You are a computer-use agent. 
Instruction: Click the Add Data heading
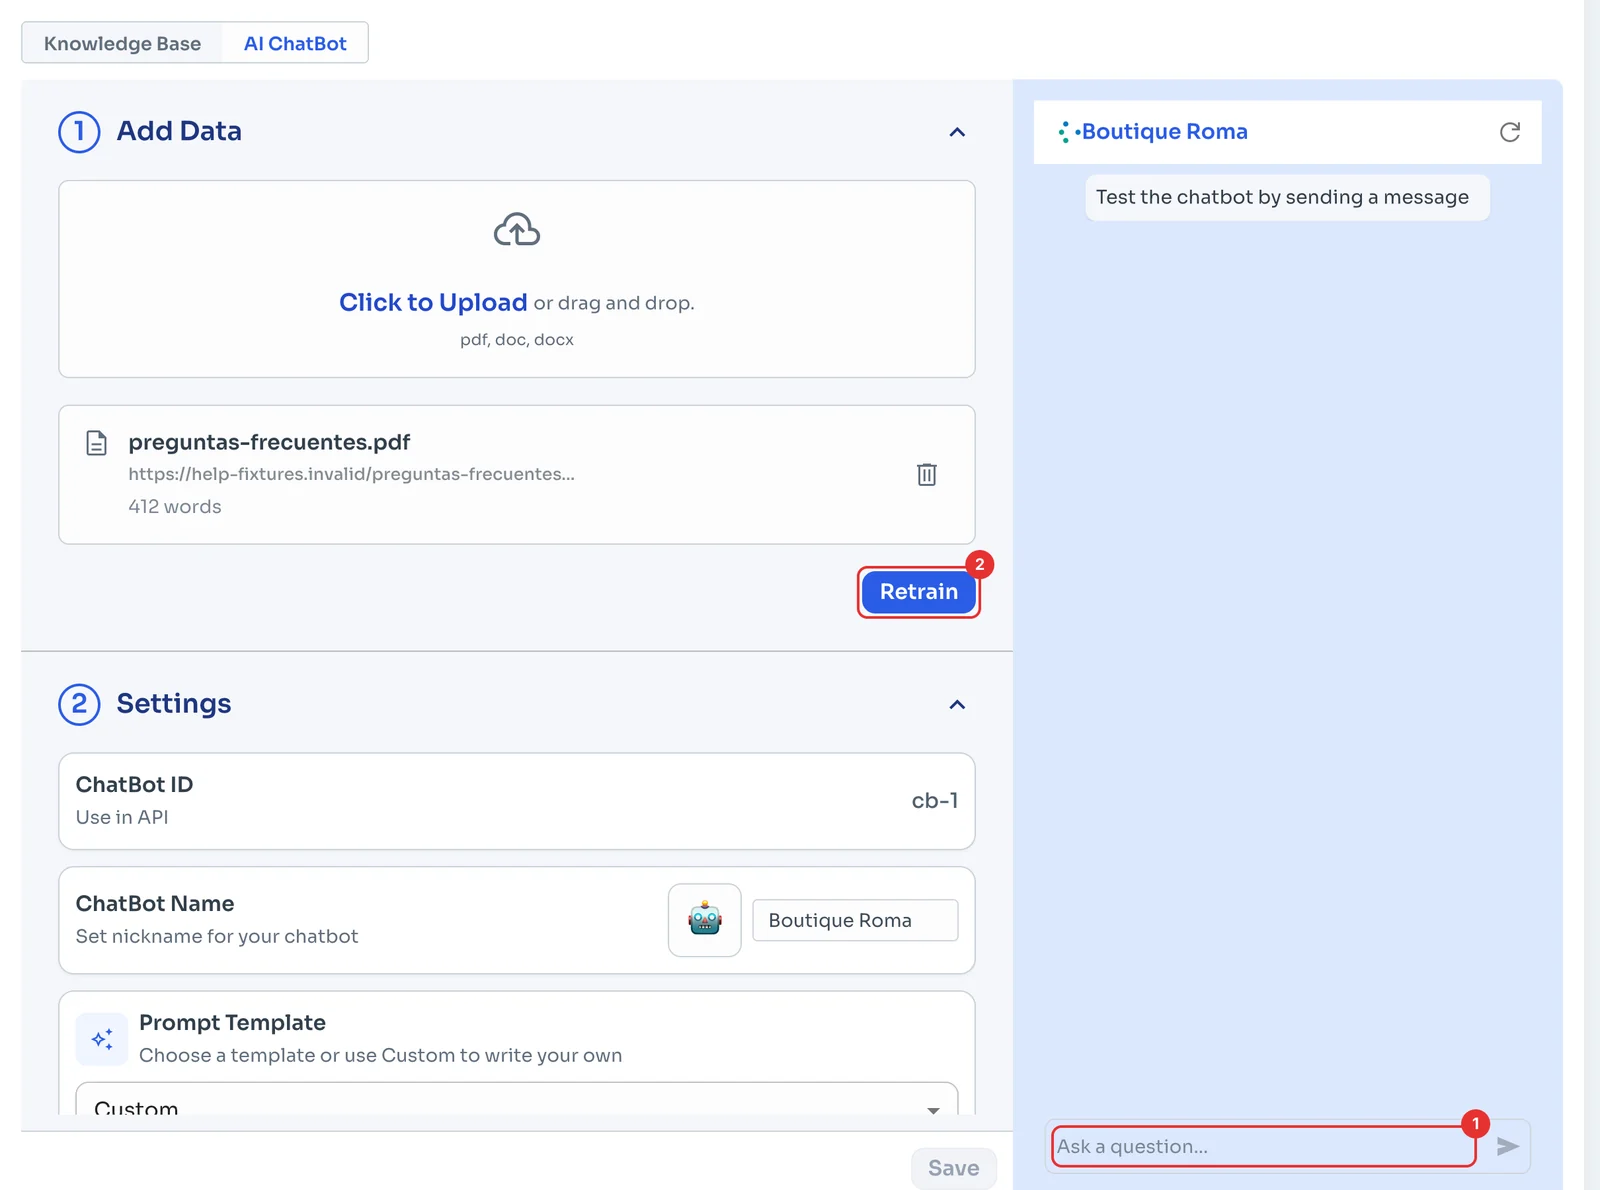click(x=179, y=131)
